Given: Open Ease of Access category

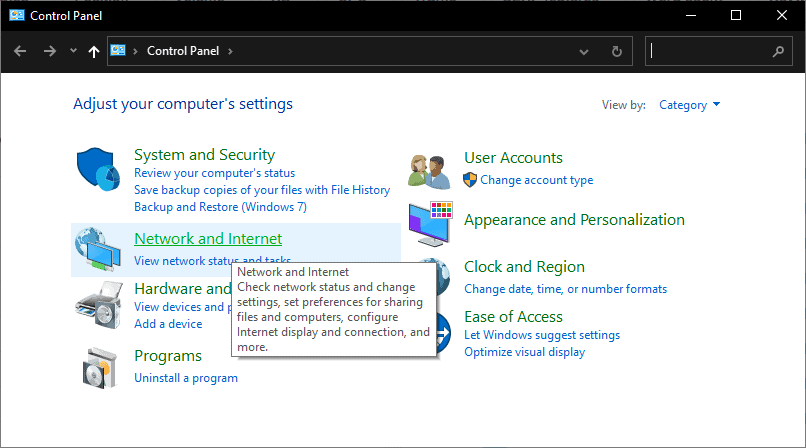Looking at the screenshot, I should 514,317.
